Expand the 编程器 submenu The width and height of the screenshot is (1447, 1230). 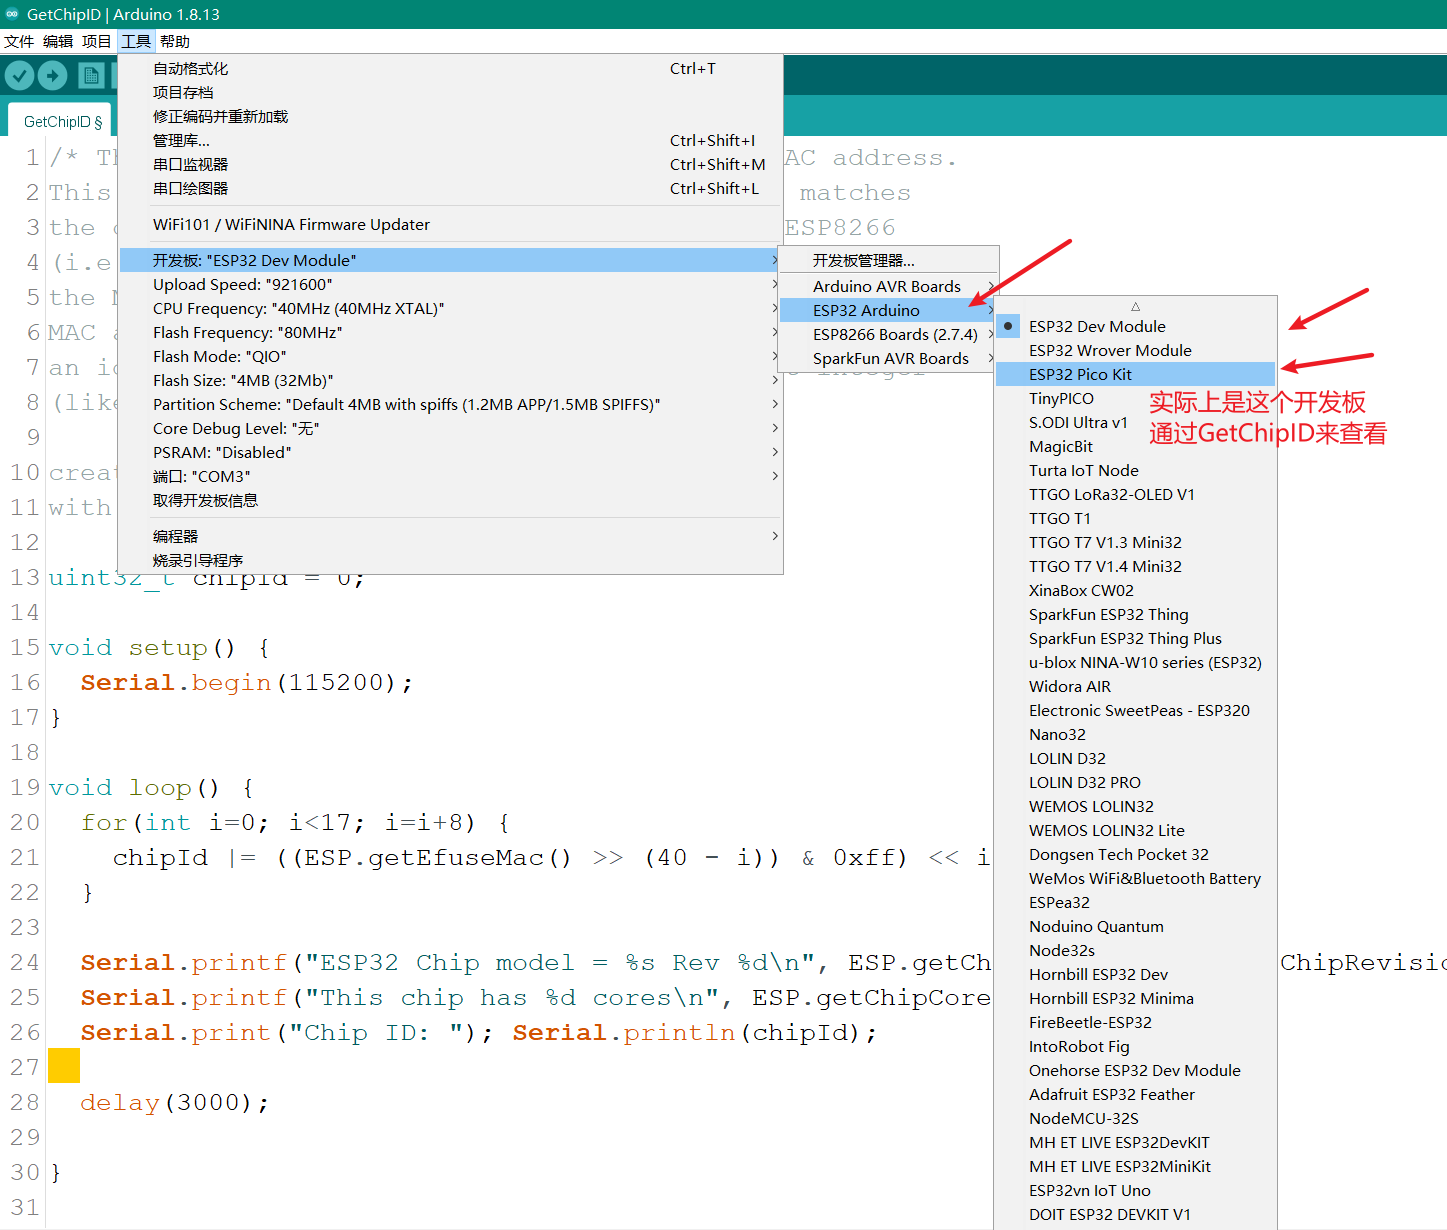450,536
